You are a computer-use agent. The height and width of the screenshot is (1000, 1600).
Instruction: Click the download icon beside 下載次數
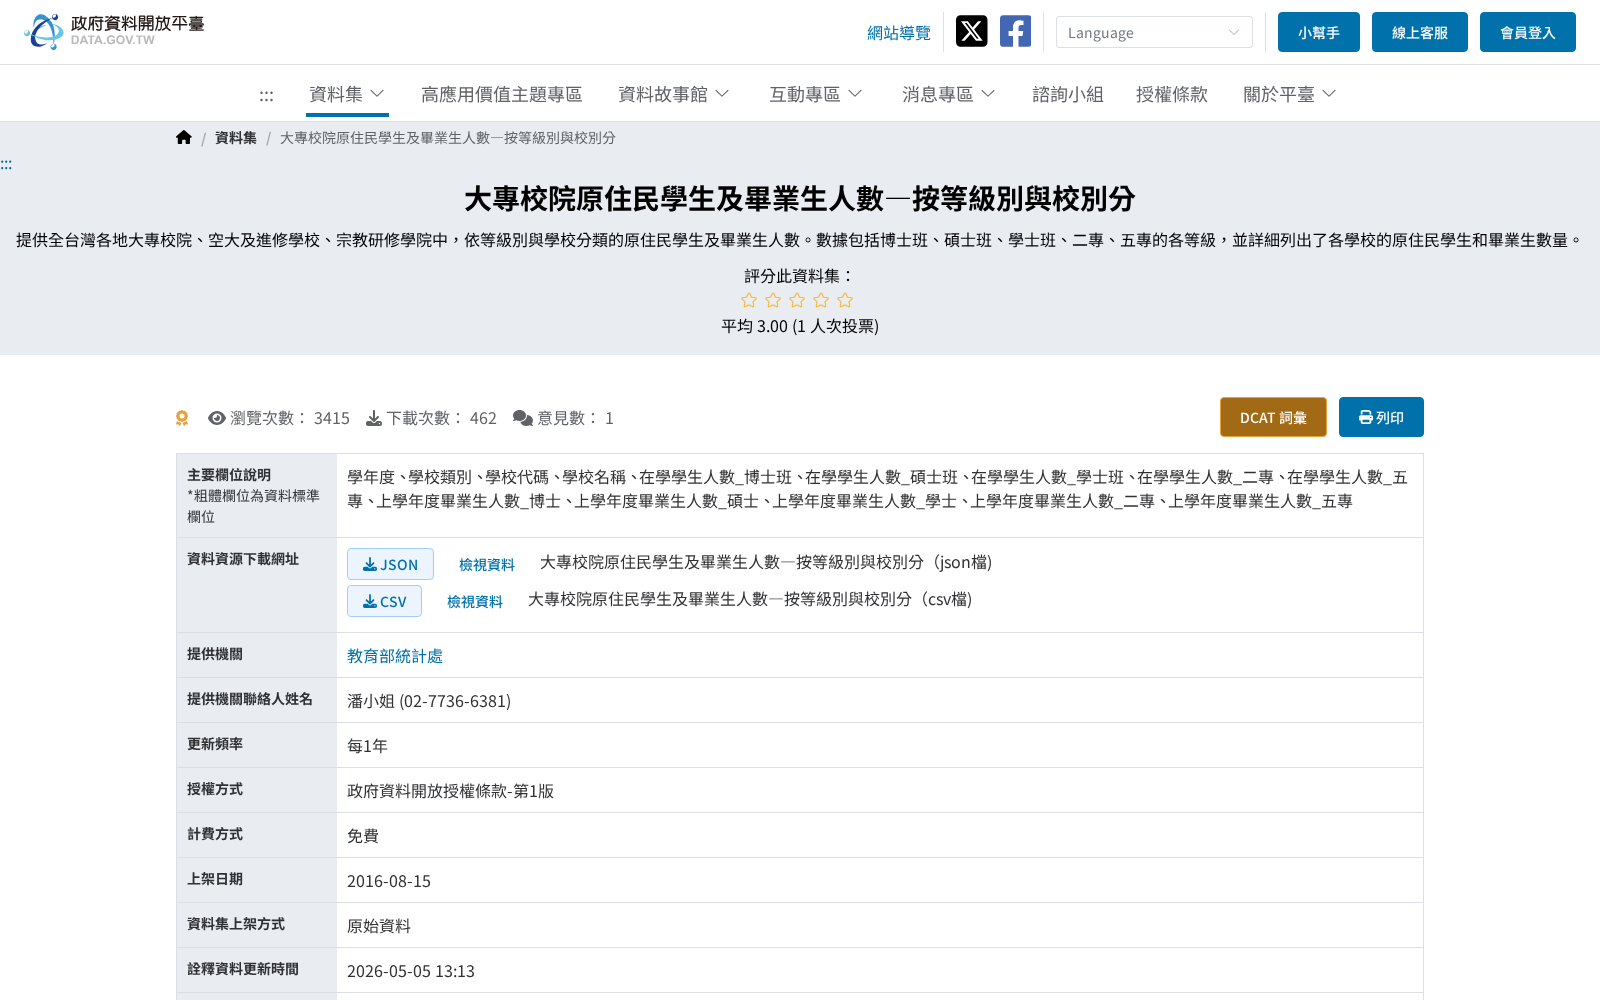pyautogui.click(x=374, y=418)
